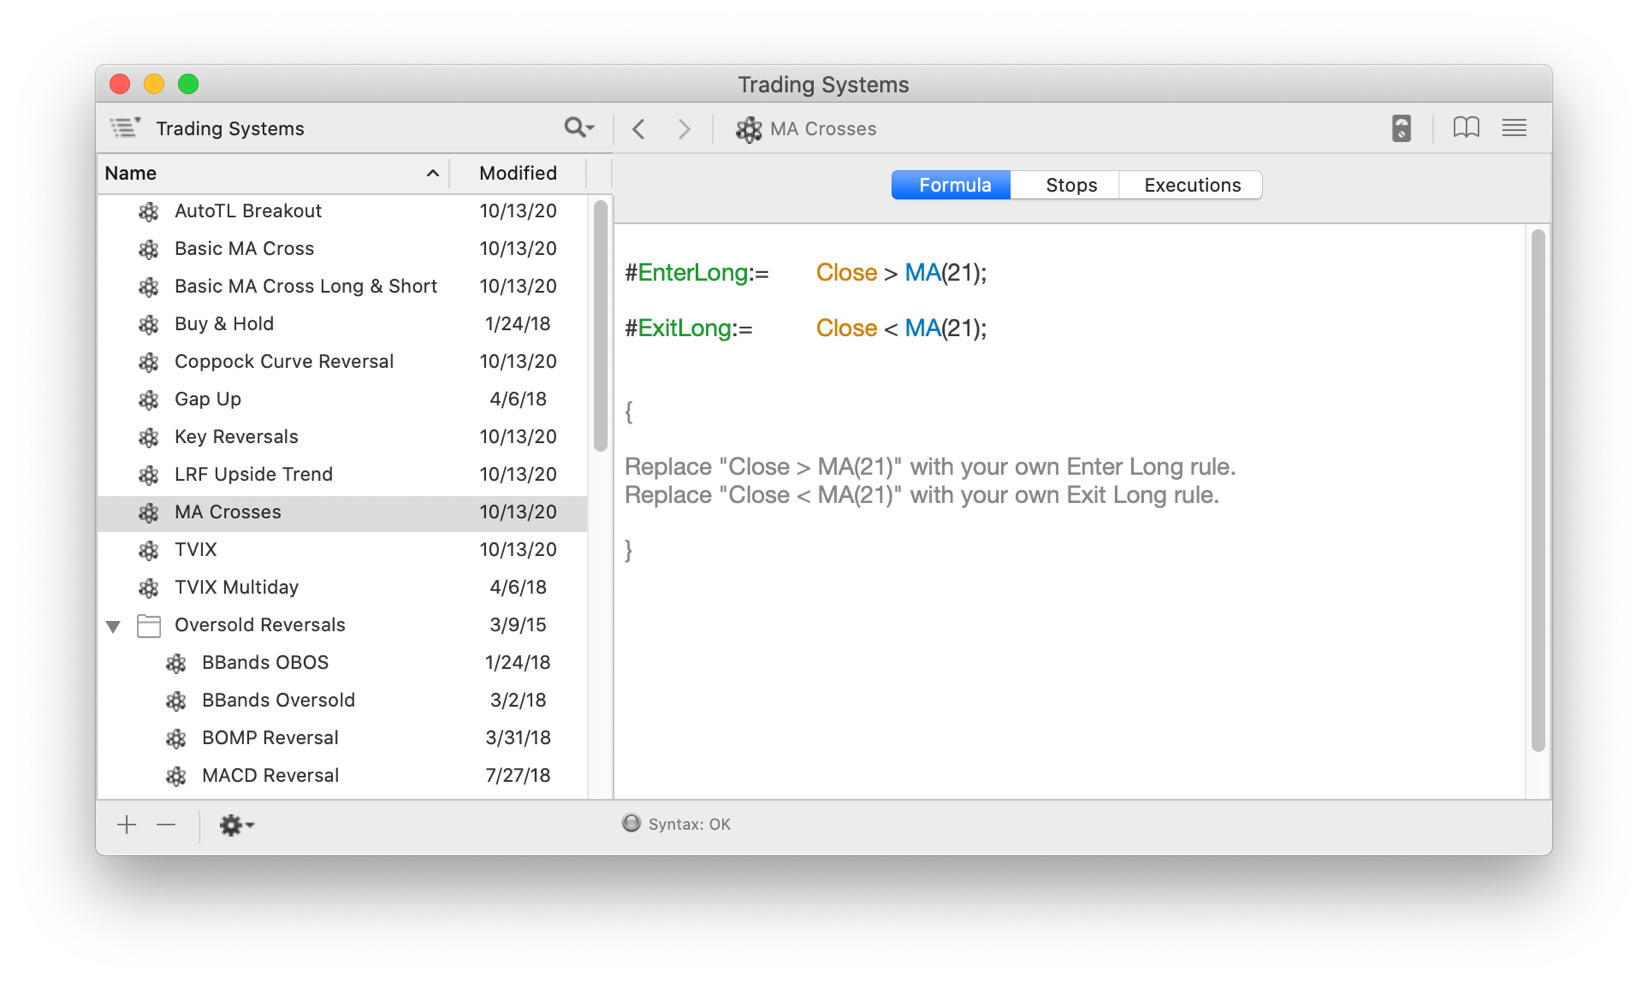This screenshot has height=982, width=1648.
Task: Collapse the Oversold Reversals folder
Action: click(113, 626)
